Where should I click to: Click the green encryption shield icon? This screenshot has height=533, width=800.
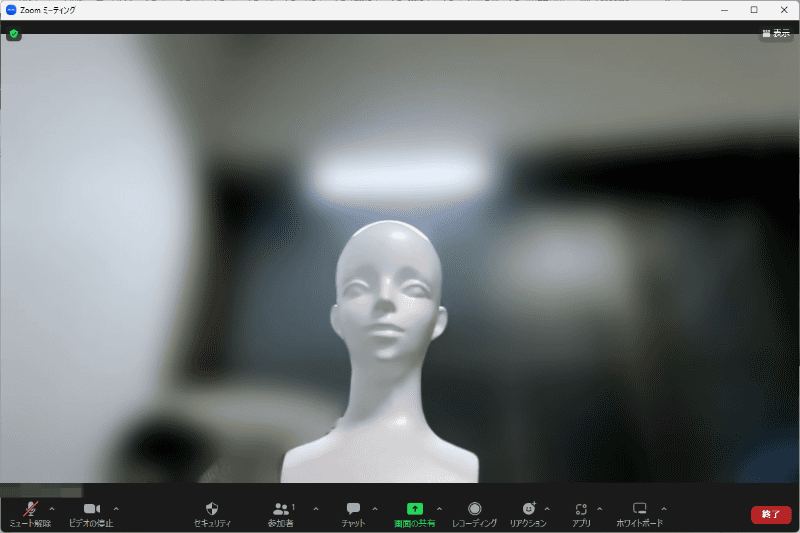tap(14, 34)
